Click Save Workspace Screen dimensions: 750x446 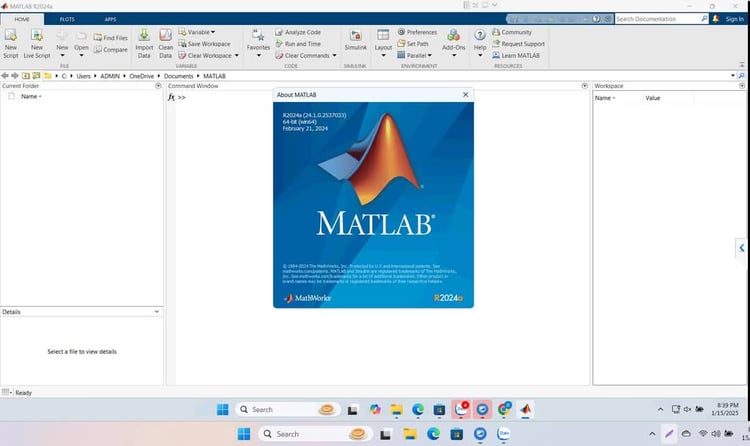click(204, 44)
